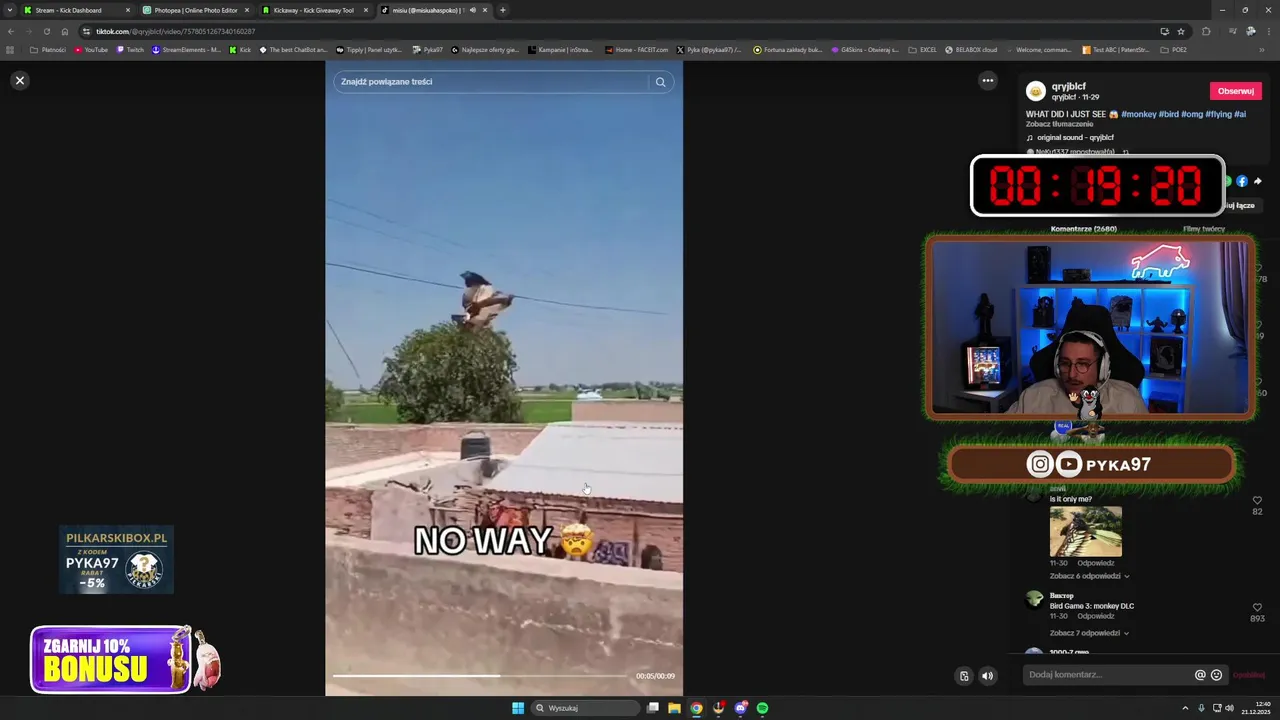Switch to 'Kickaway - Kick Giveaway Tool' tab
The height and width of the screenshot is (720, 1280).
coord(314,10)
